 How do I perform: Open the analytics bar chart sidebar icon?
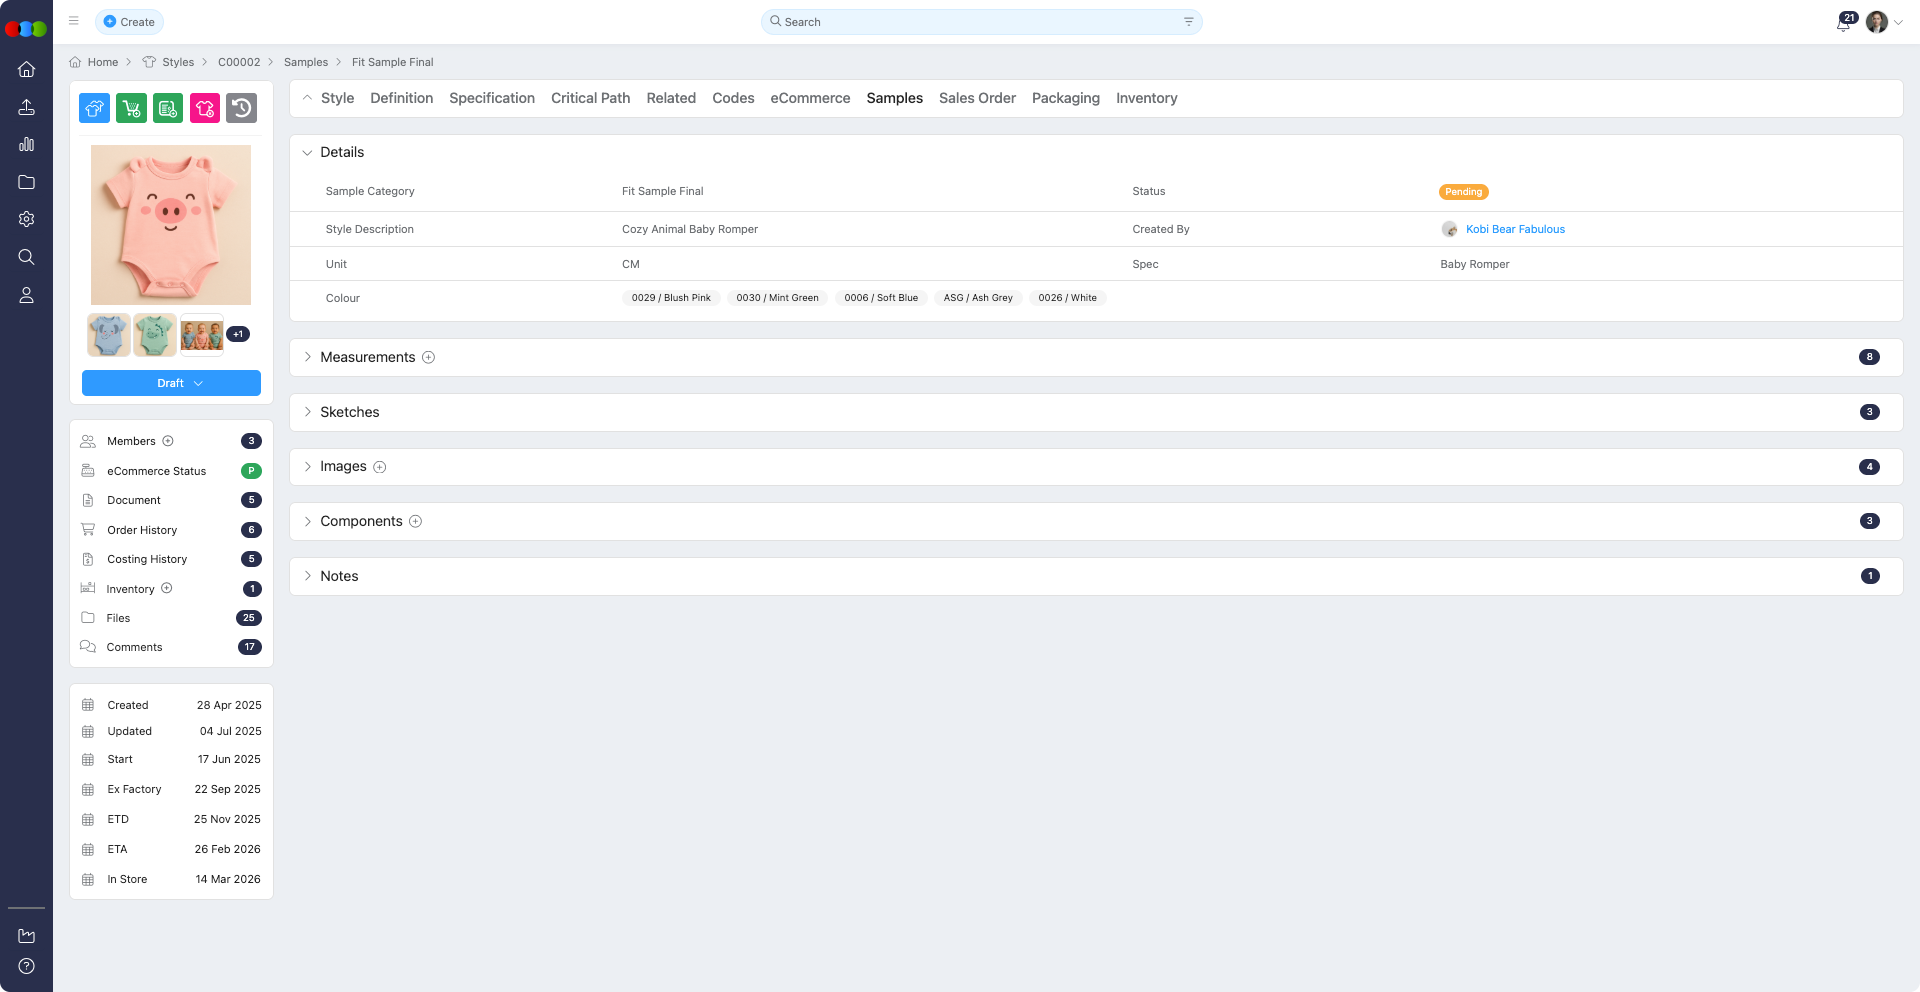tap(27, 144)
